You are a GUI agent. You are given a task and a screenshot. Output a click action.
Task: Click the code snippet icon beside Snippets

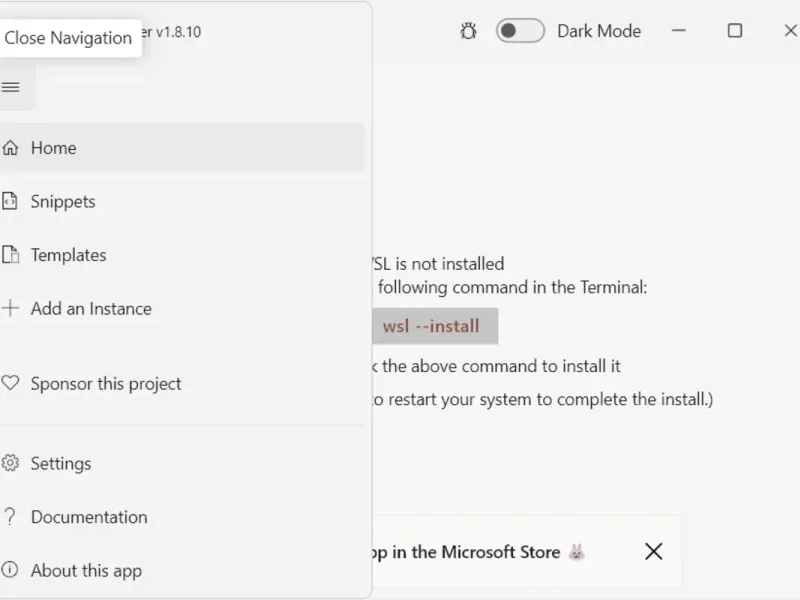(x=11, y=201)
